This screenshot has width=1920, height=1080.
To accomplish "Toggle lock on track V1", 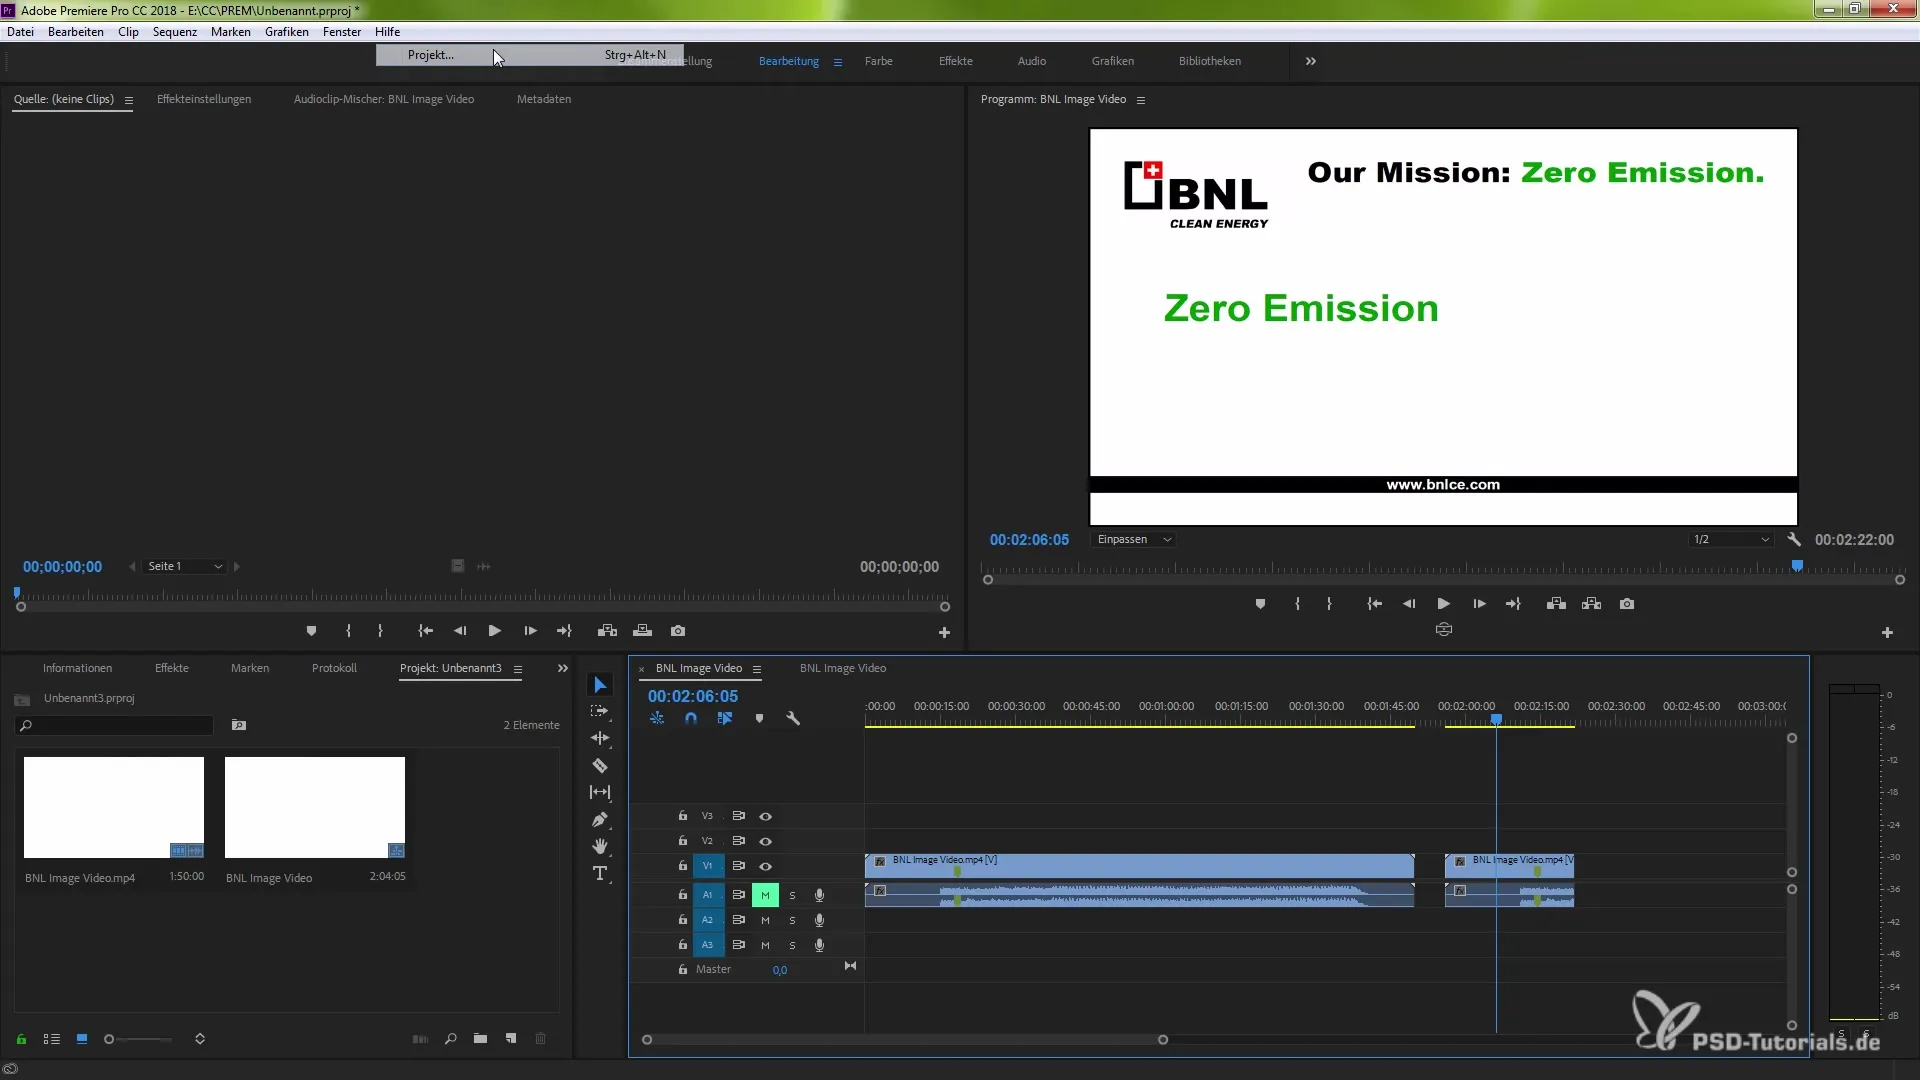I will 682,866.
